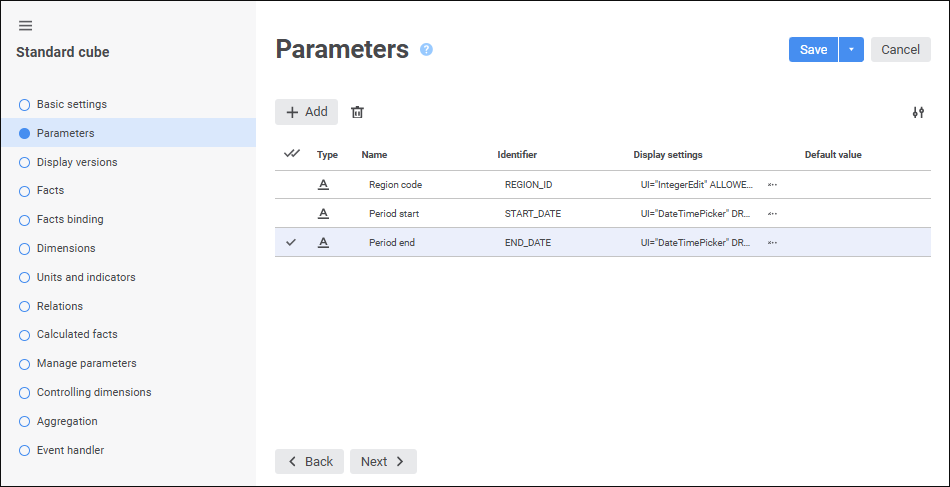Toggle the select-all rows checkmark

point(291,154)
